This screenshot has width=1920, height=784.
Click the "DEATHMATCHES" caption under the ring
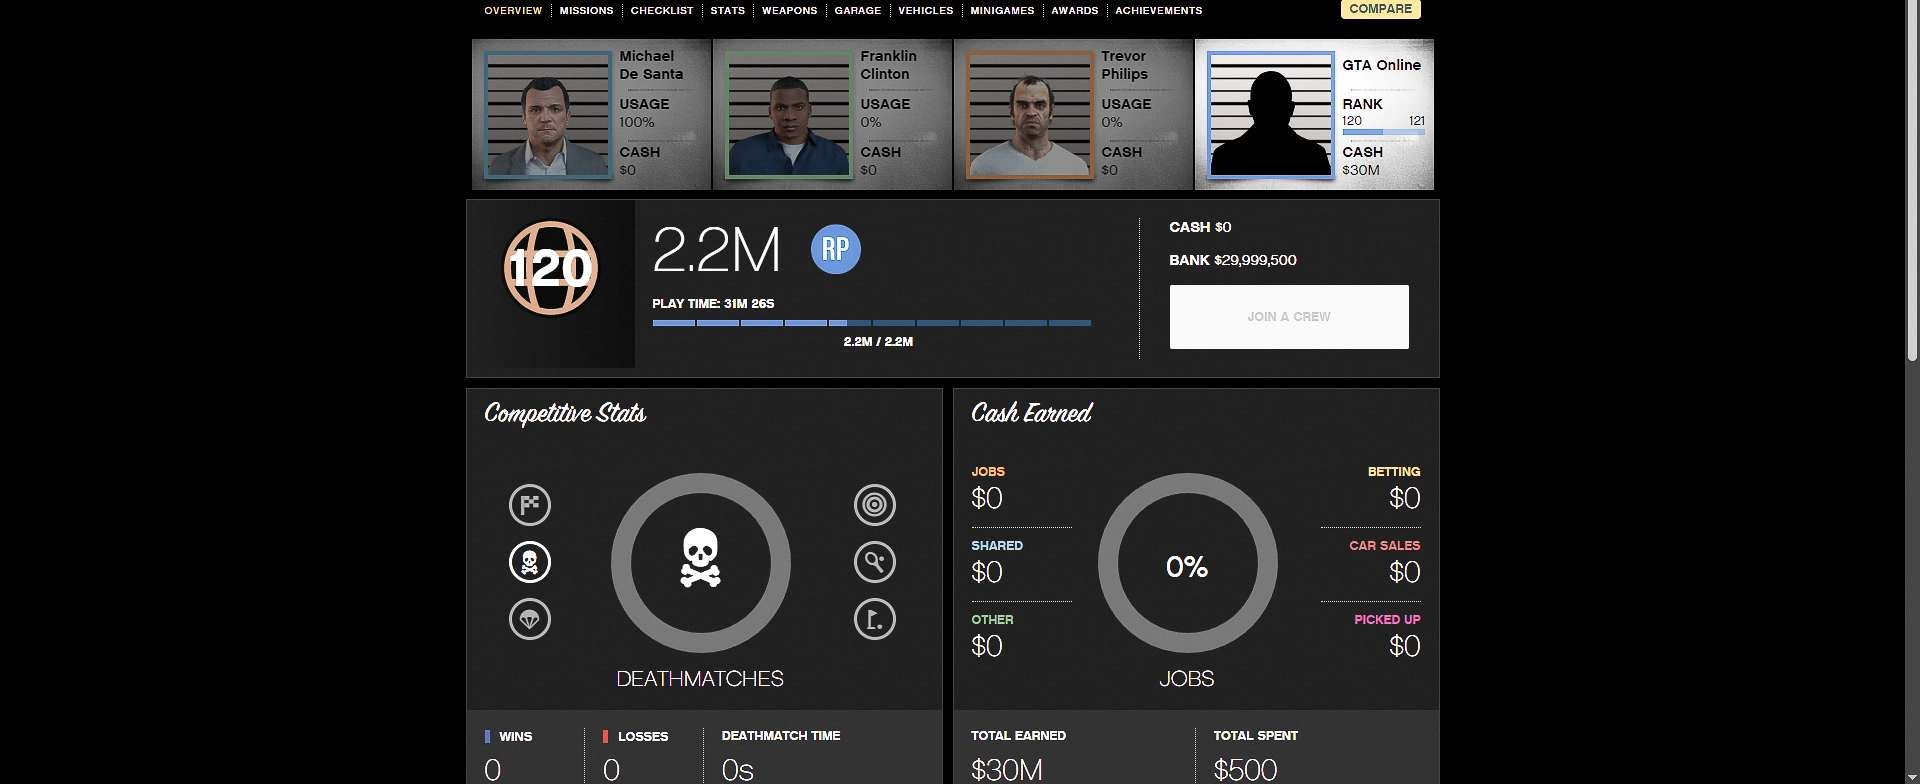(700, 679)
